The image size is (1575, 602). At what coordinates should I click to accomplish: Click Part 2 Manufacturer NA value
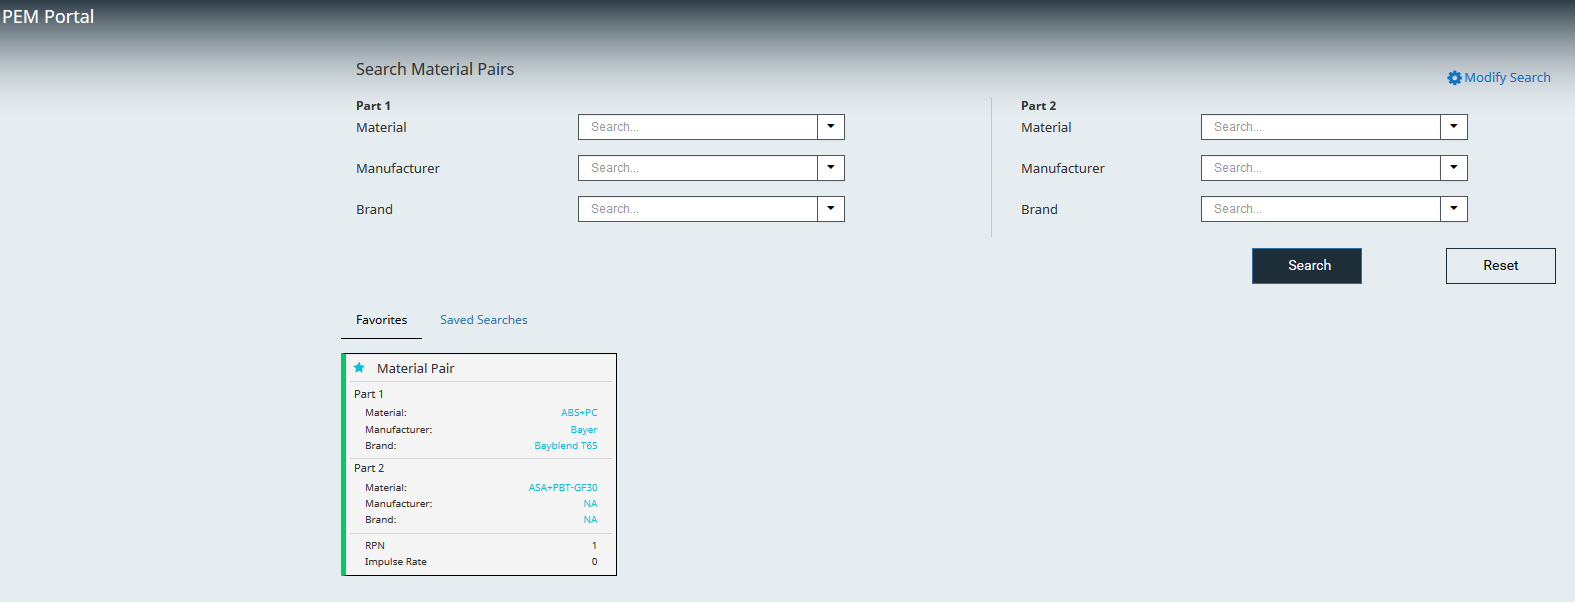pos(591,504)
